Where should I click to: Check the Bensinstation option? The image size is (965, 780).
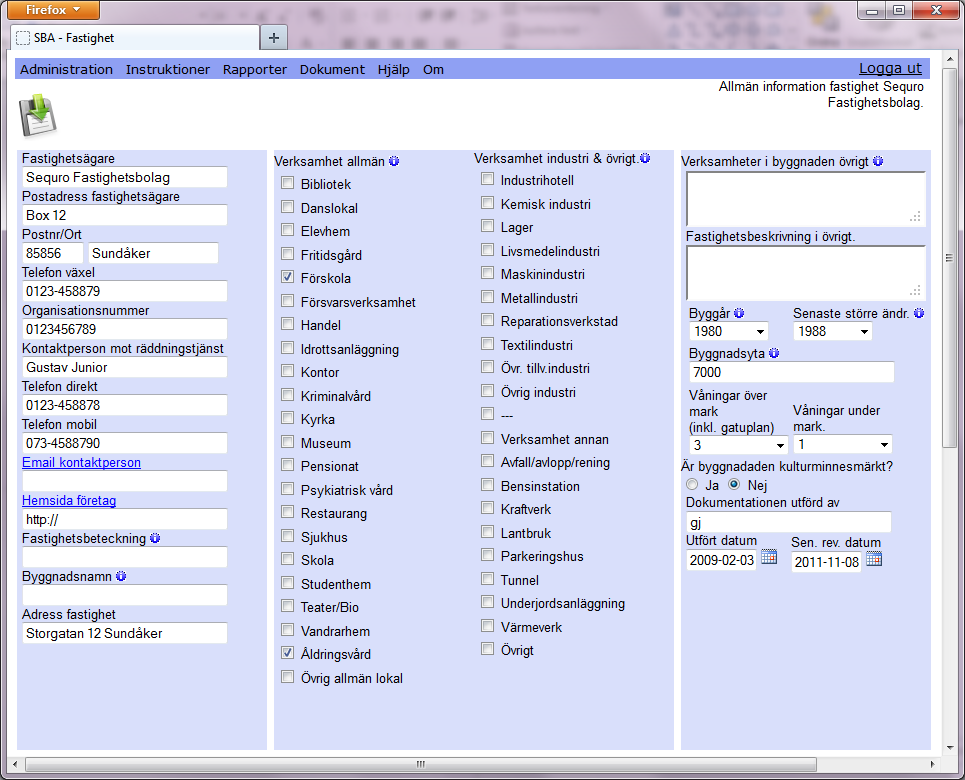click(487, 485)
